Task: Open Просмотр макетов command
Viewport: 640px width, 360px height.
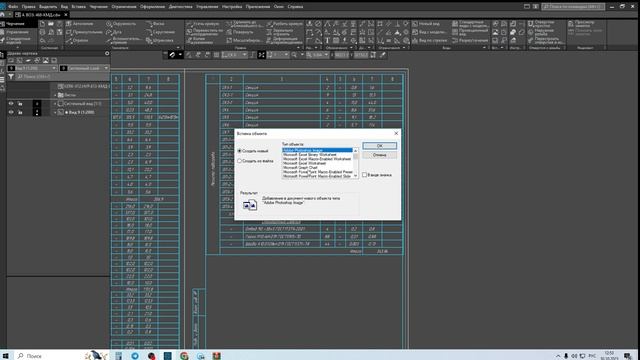Action: (x=581, y=24)
